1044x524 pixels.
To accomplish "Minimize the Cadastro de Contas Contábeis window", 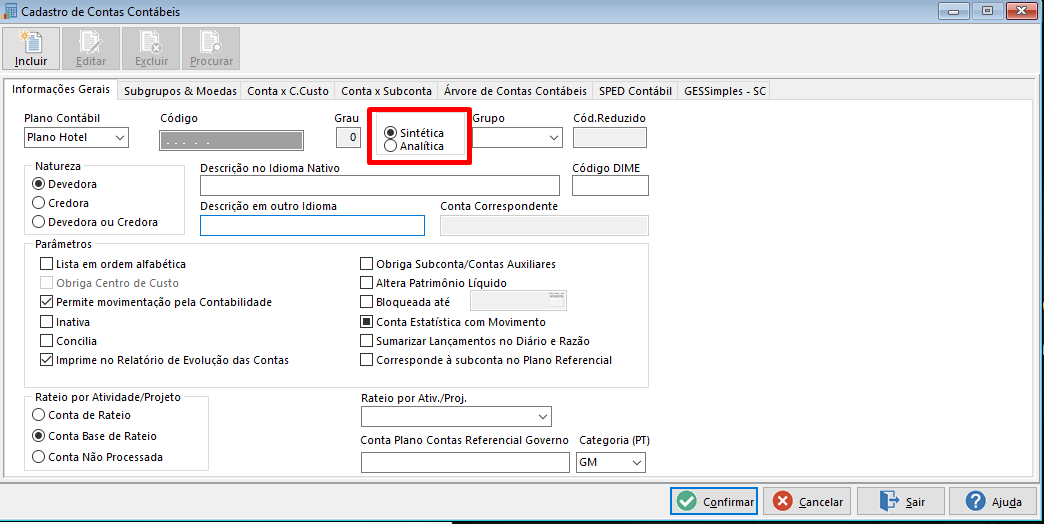I will tap(953, 11).
